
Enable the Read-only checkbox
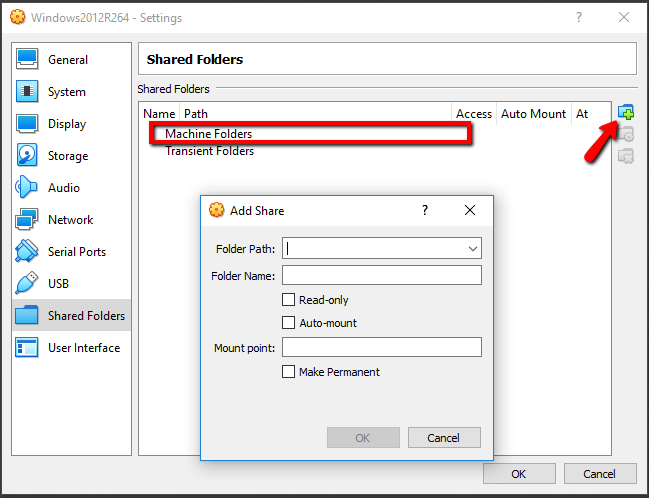click(x=290, y=300)
